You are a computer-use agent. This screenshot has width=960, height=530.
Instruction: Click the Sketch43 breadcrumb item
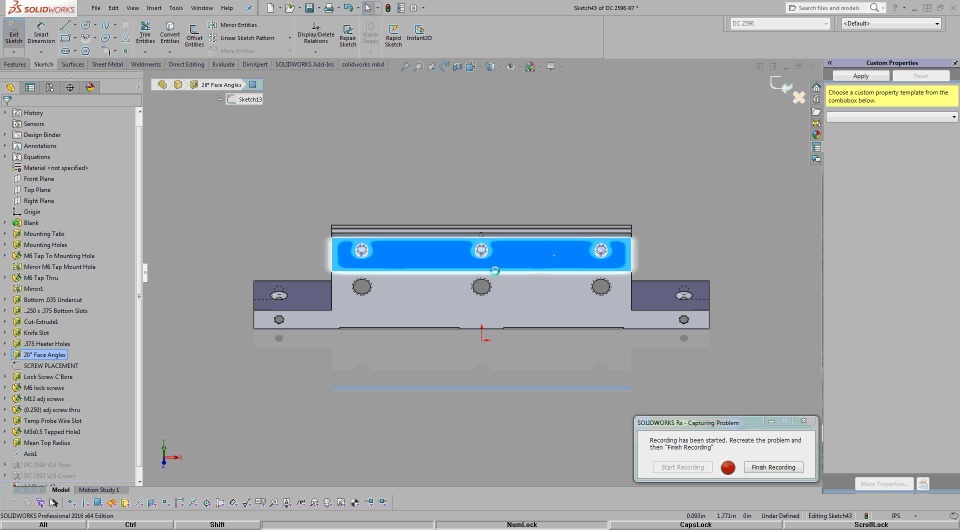point(245,99)
